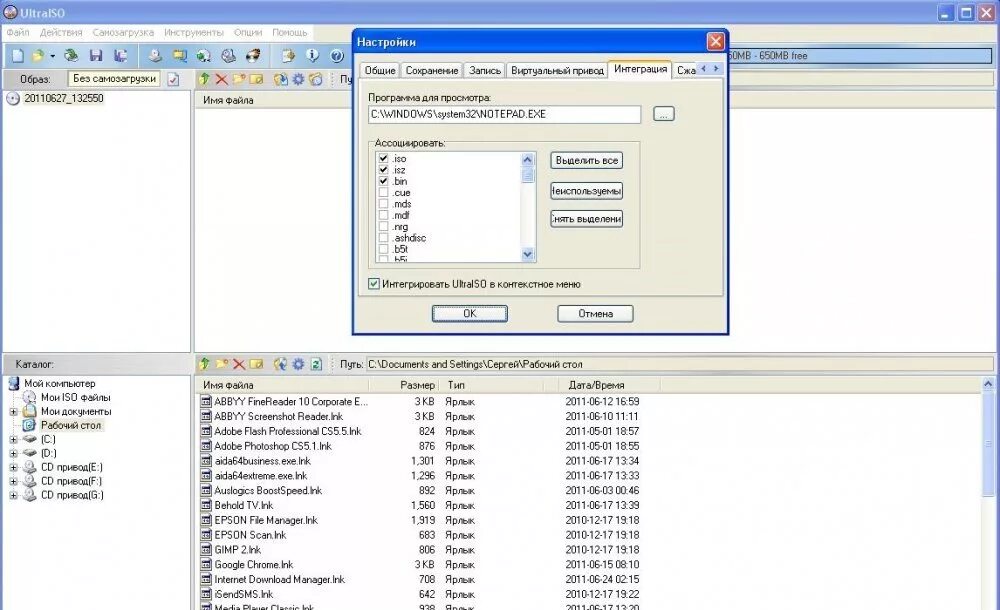
Task: Click the blue Info icon
Action: [312, 56]
